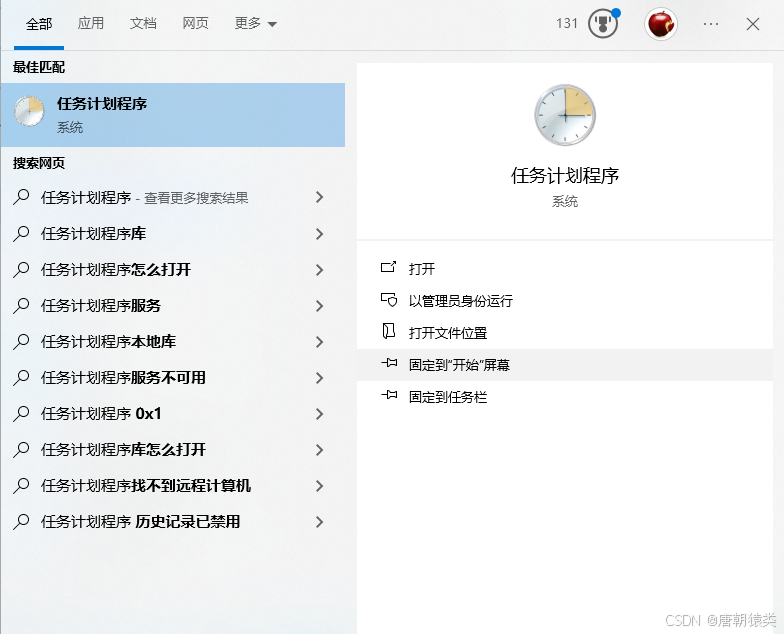Click 任务计划程序 历史记录已禁用 suggestion text
Viewport: 784px width, 634px height.
click(x=140, y=522)
